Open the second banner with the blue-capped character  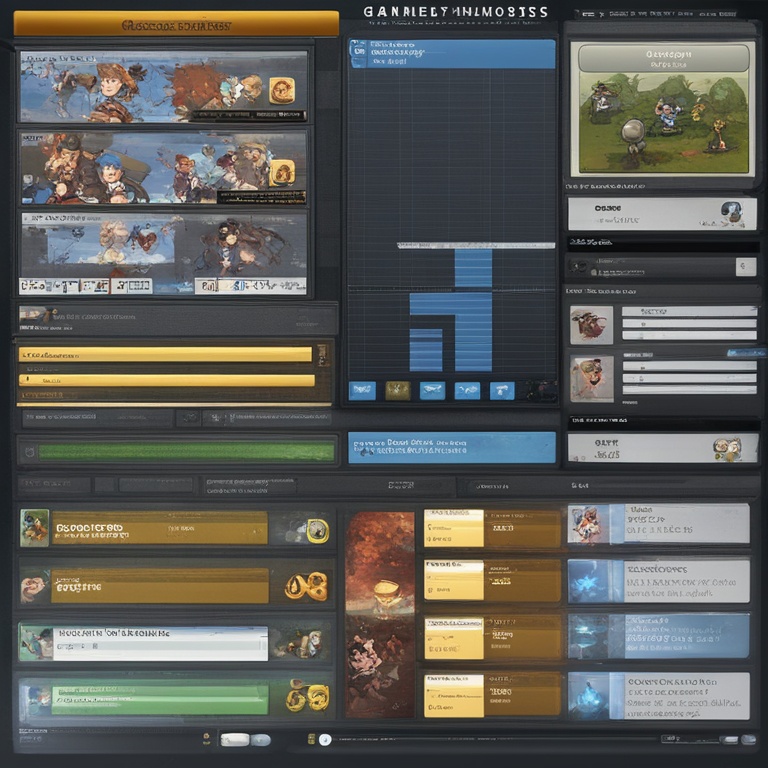point(164,168)
